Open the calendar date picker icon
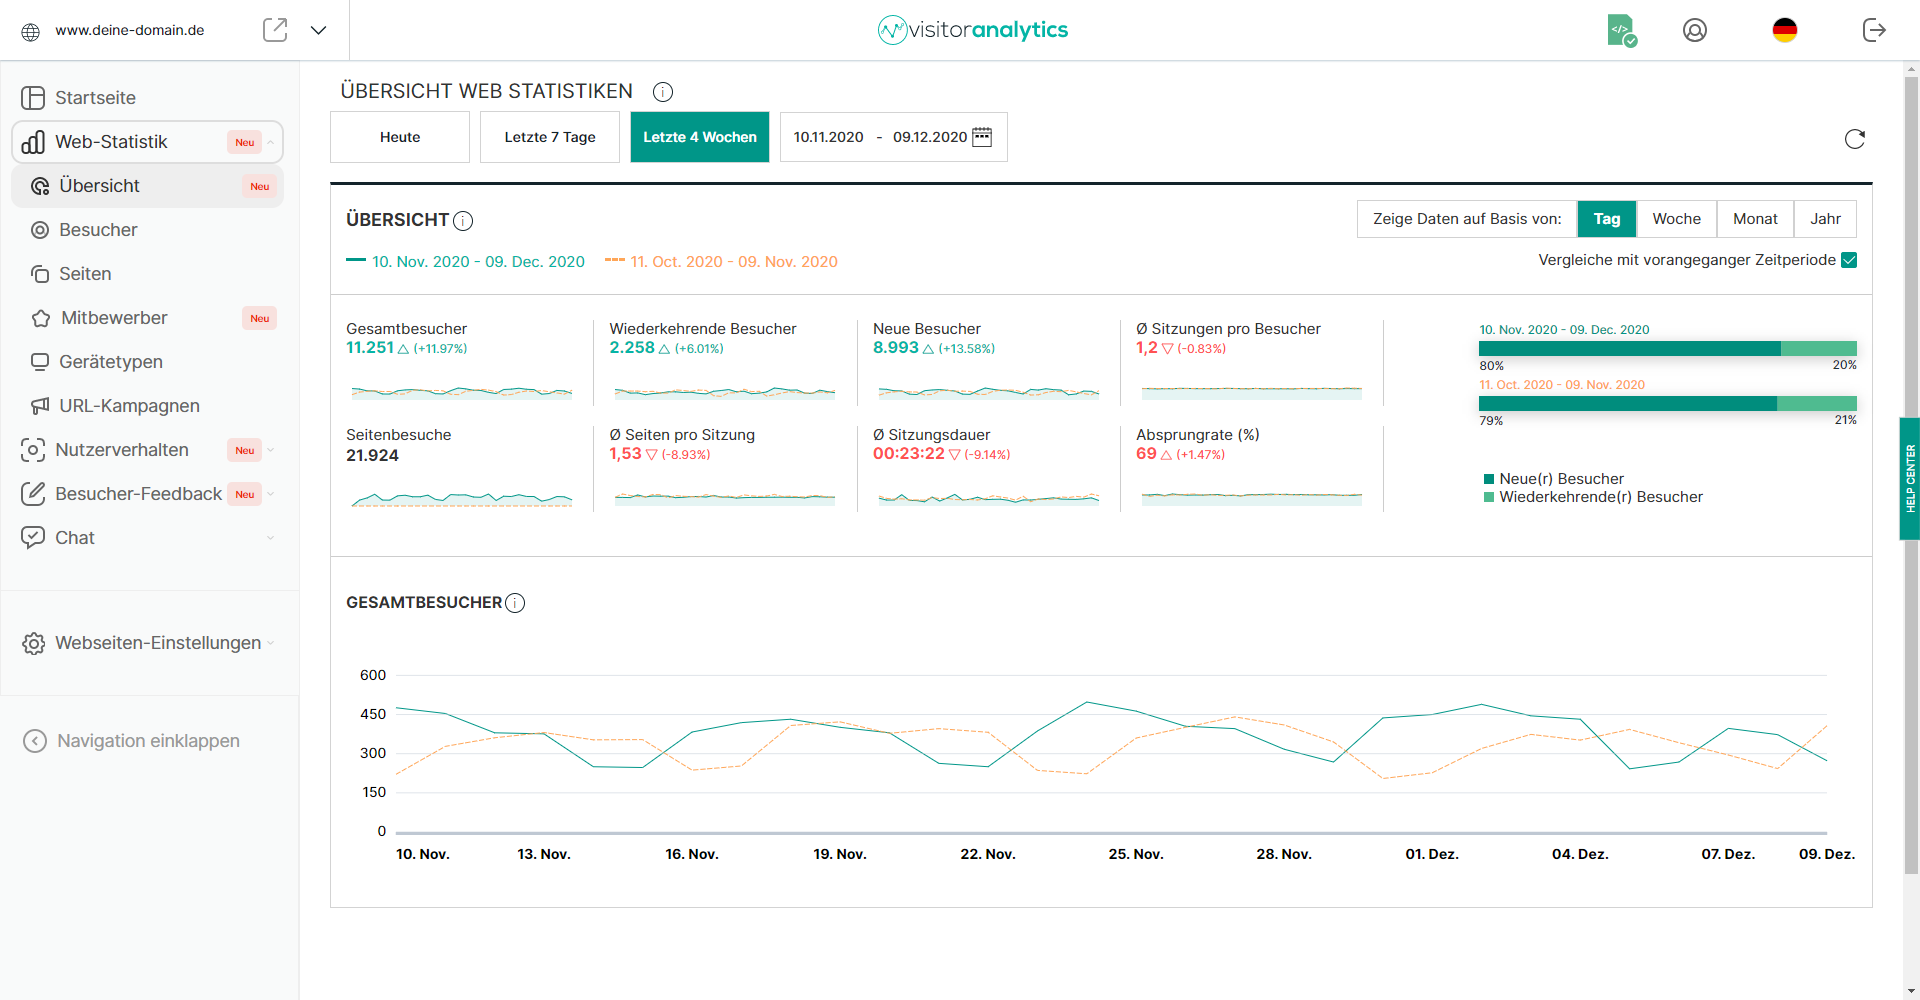Image resolution: width=1920 pixels, height=1000 pixels. click(982, 137)
